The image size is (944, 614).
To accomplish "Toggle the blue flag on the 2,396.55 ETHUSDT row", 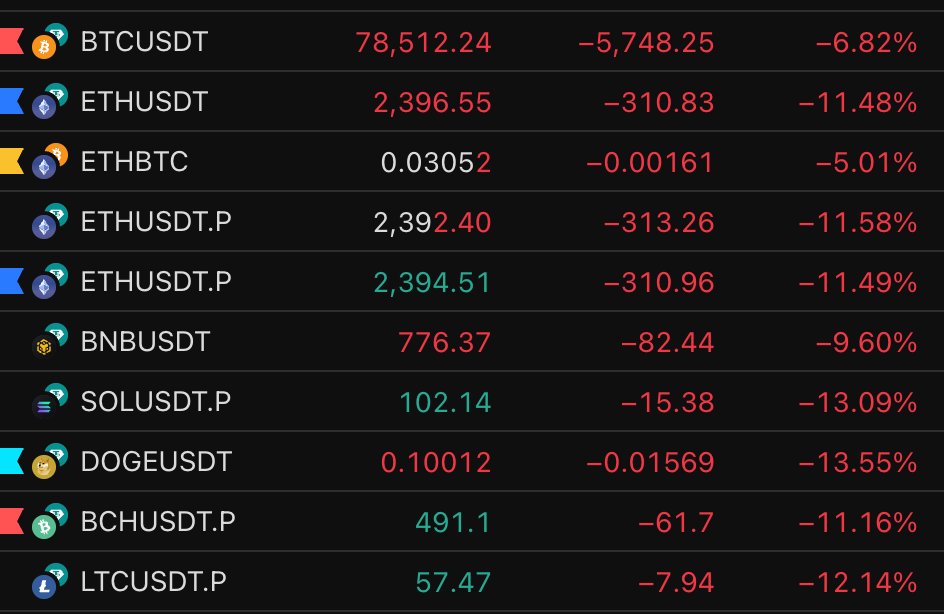I will point(11,101).
